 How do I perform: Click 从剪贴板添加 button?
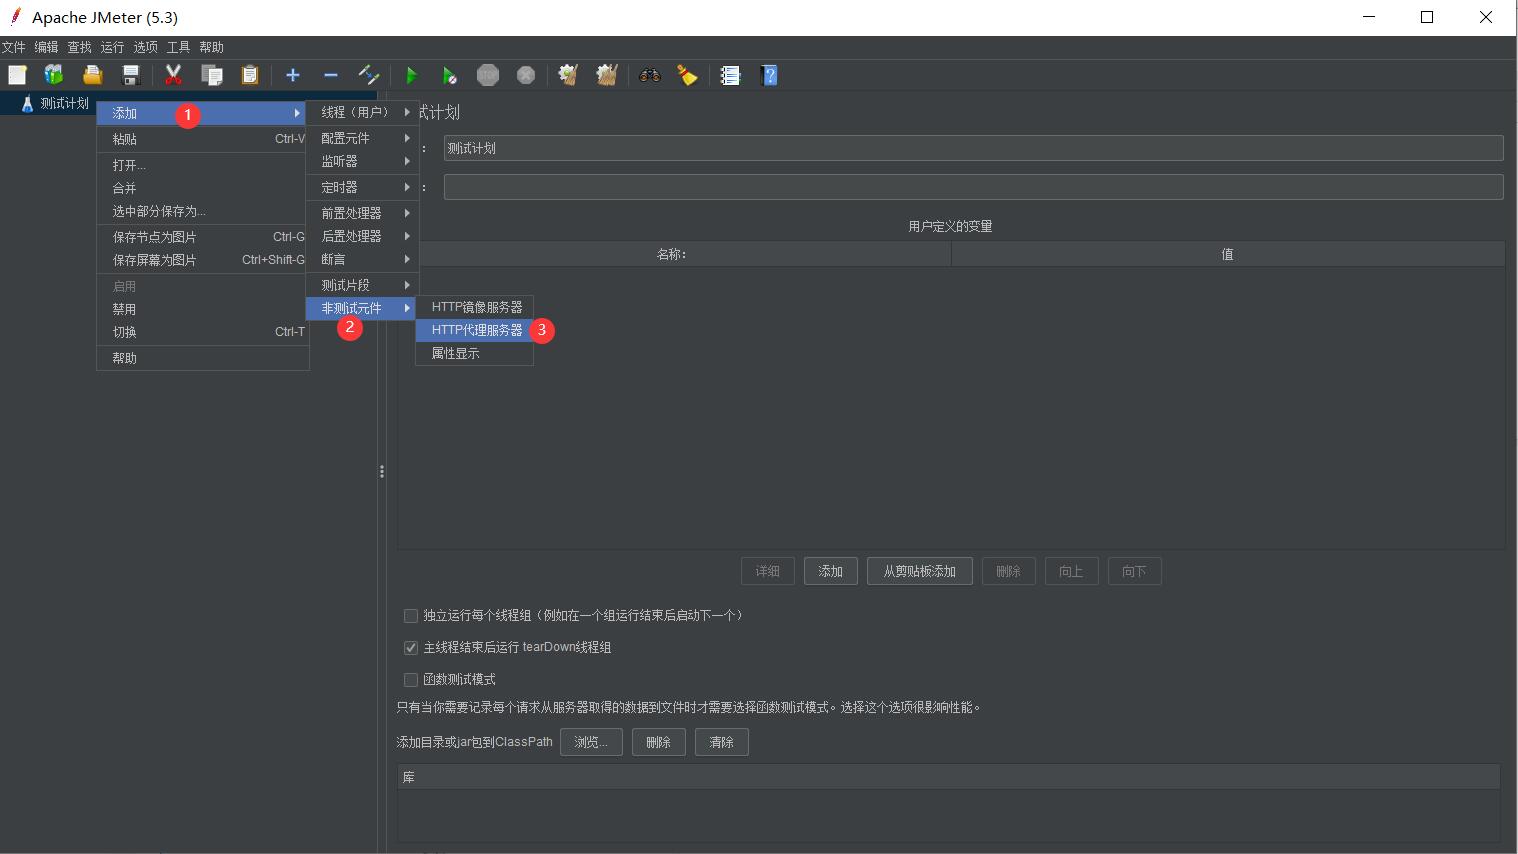coord(920,571)
